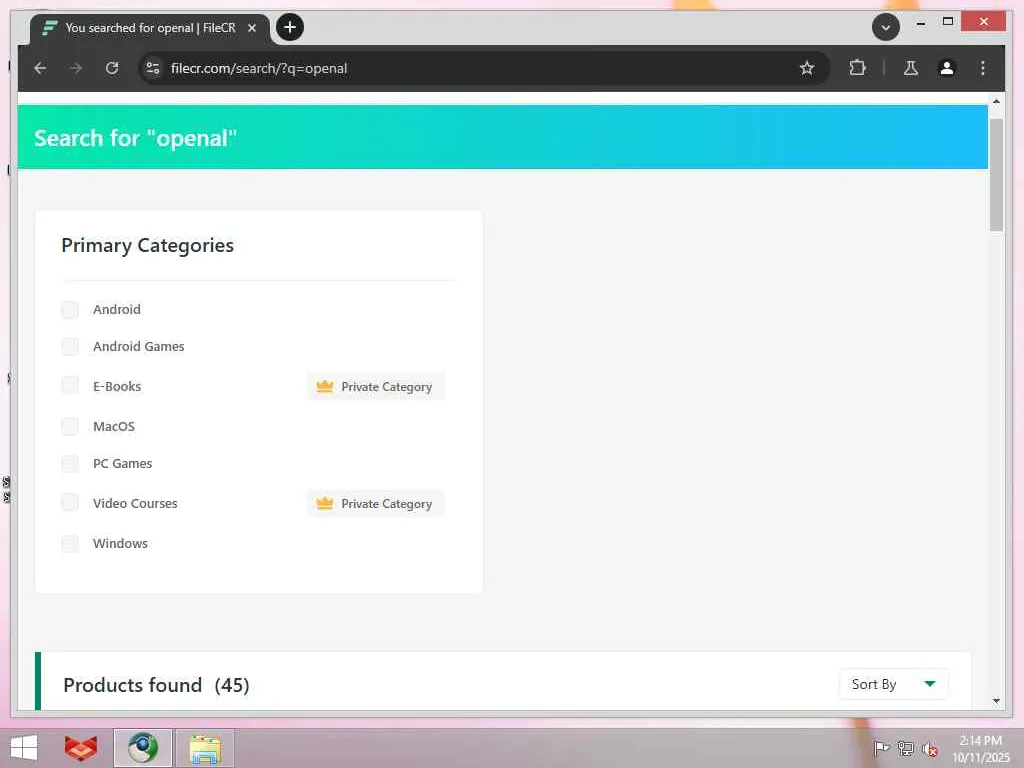
Task: Open the extensions puzzle icon
Action: 857,68
